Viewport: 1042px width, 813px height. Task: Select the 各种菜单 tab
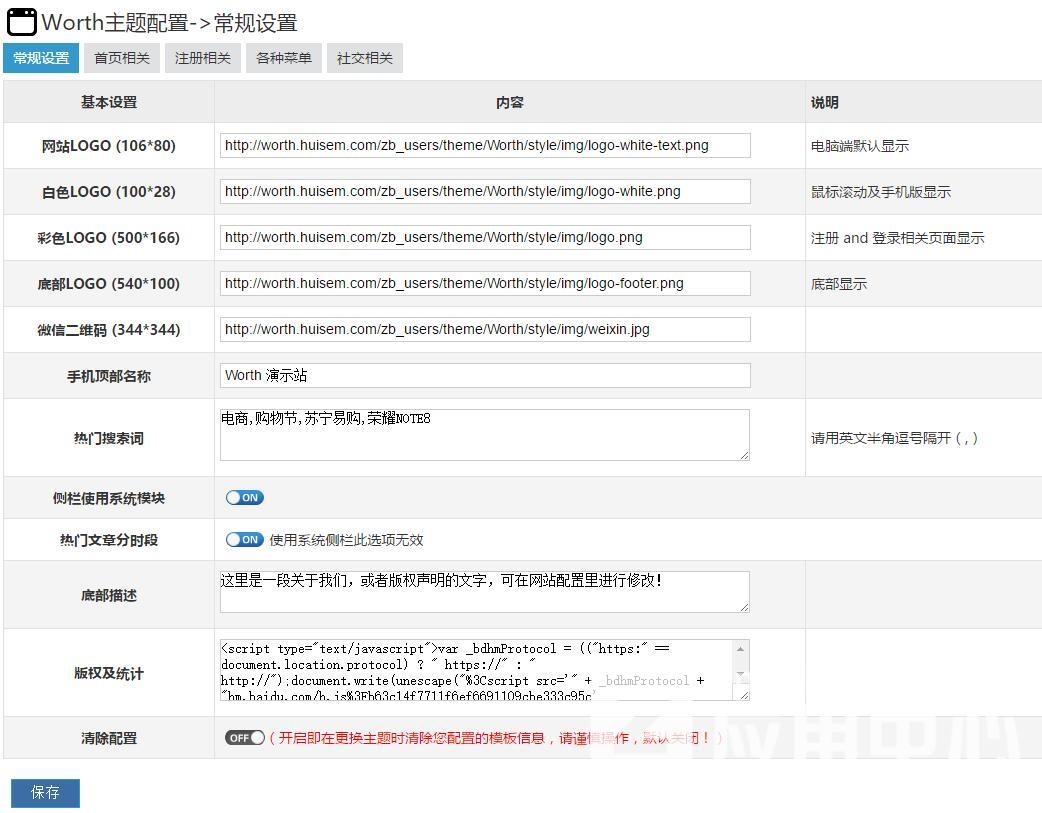(x=284, y=58)
